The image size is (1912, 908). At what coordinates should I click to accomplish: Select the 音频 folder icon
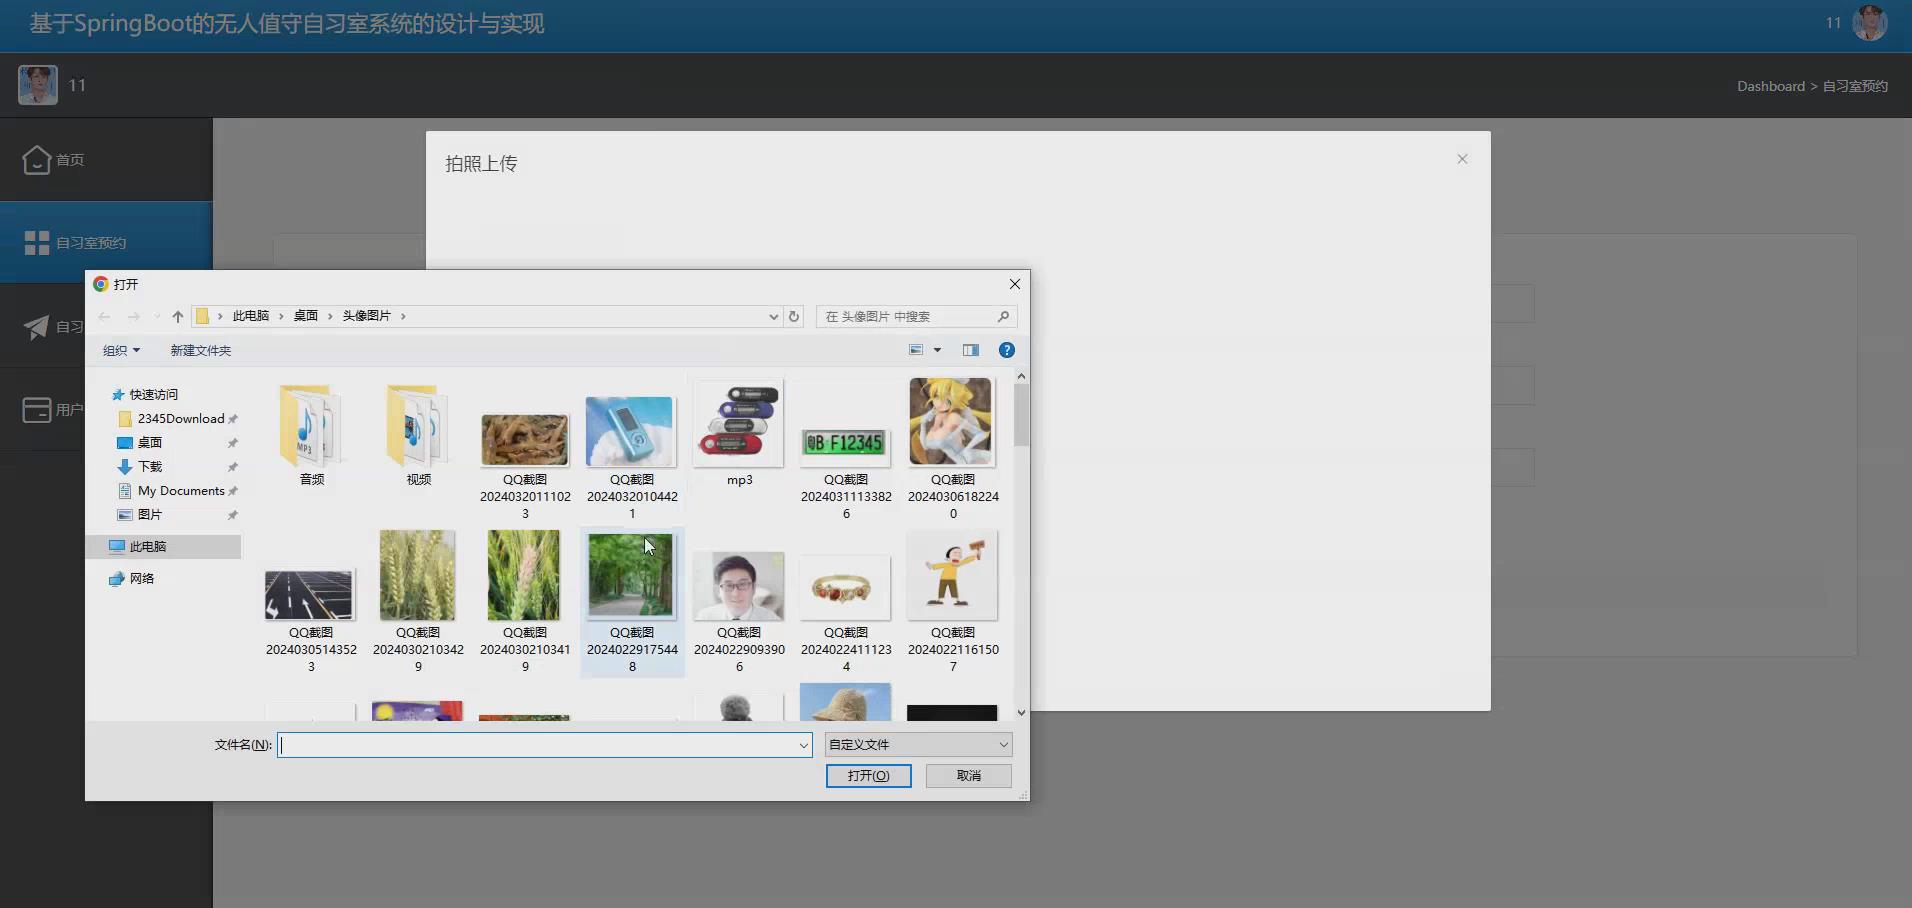click(312, 426)
